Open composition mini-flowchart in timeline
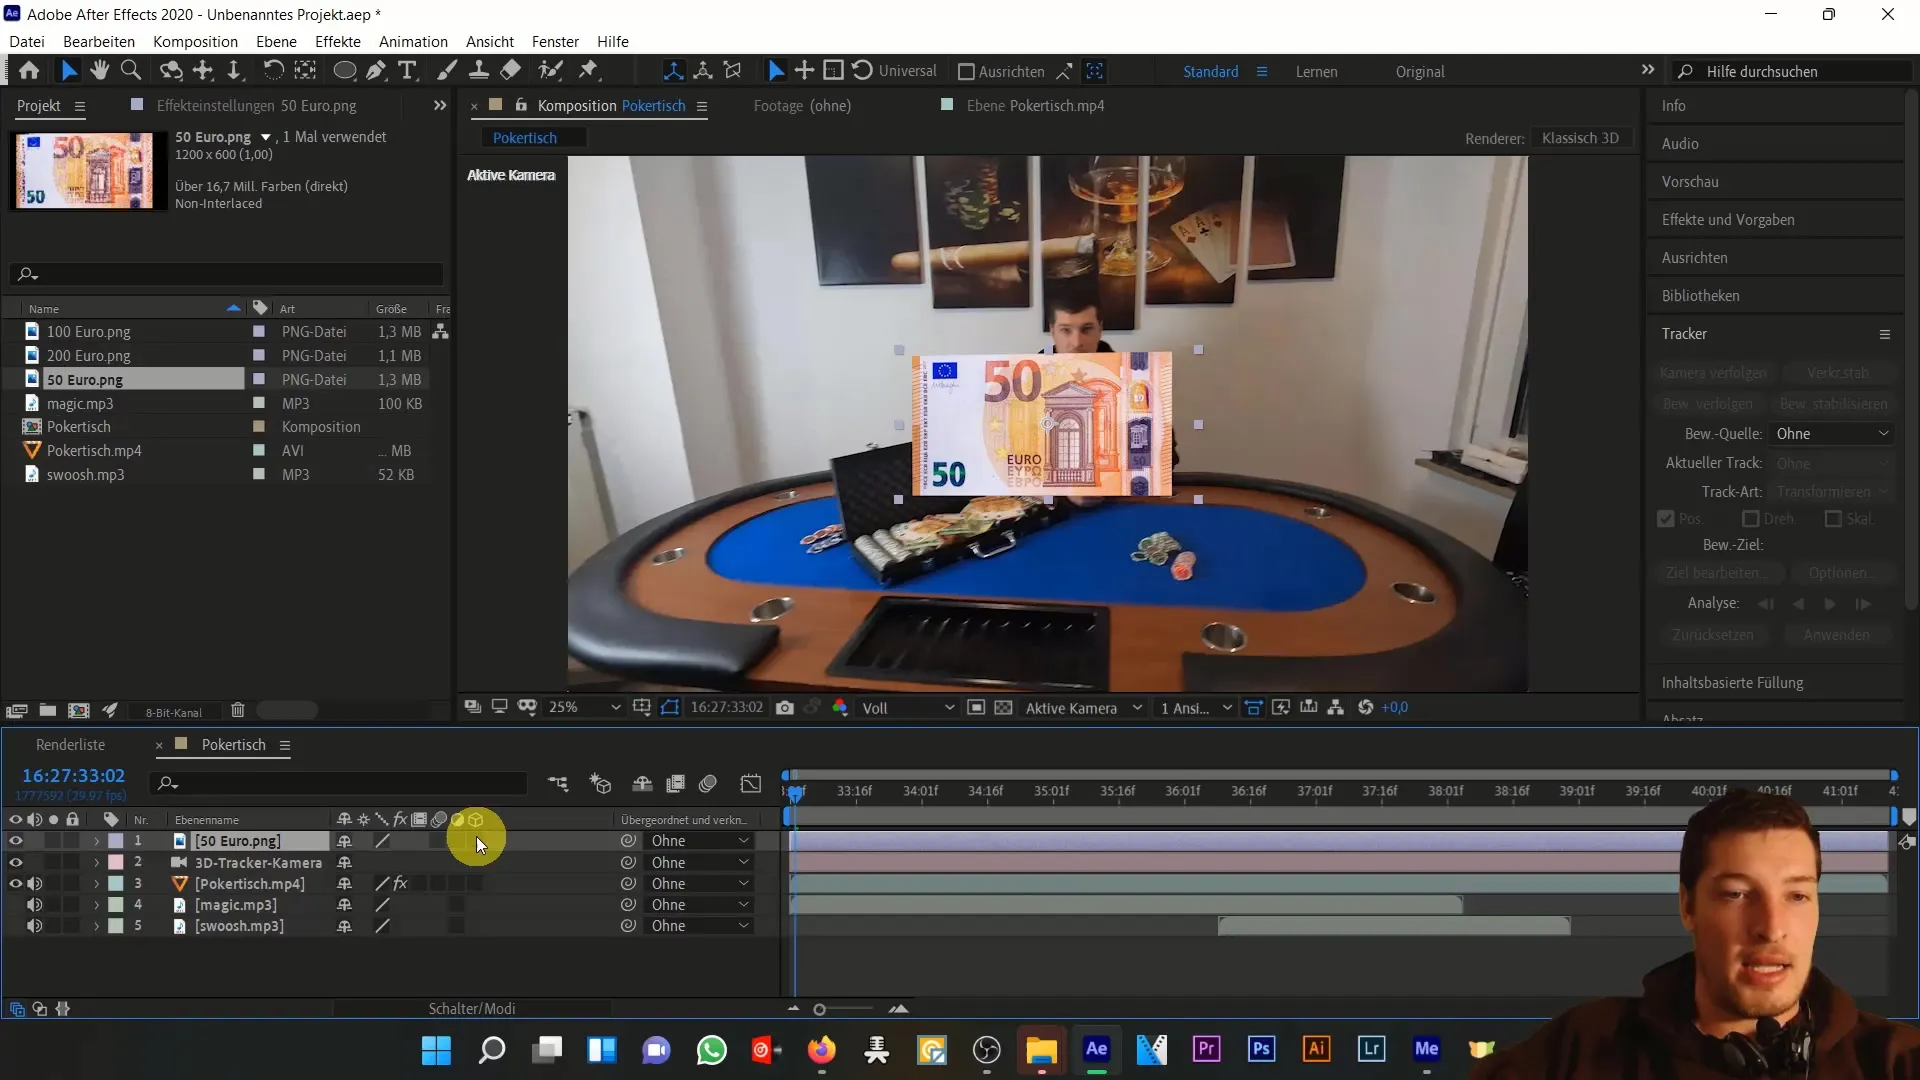The height and width of the screenshot is (1080, 1920). coord(558,784)
